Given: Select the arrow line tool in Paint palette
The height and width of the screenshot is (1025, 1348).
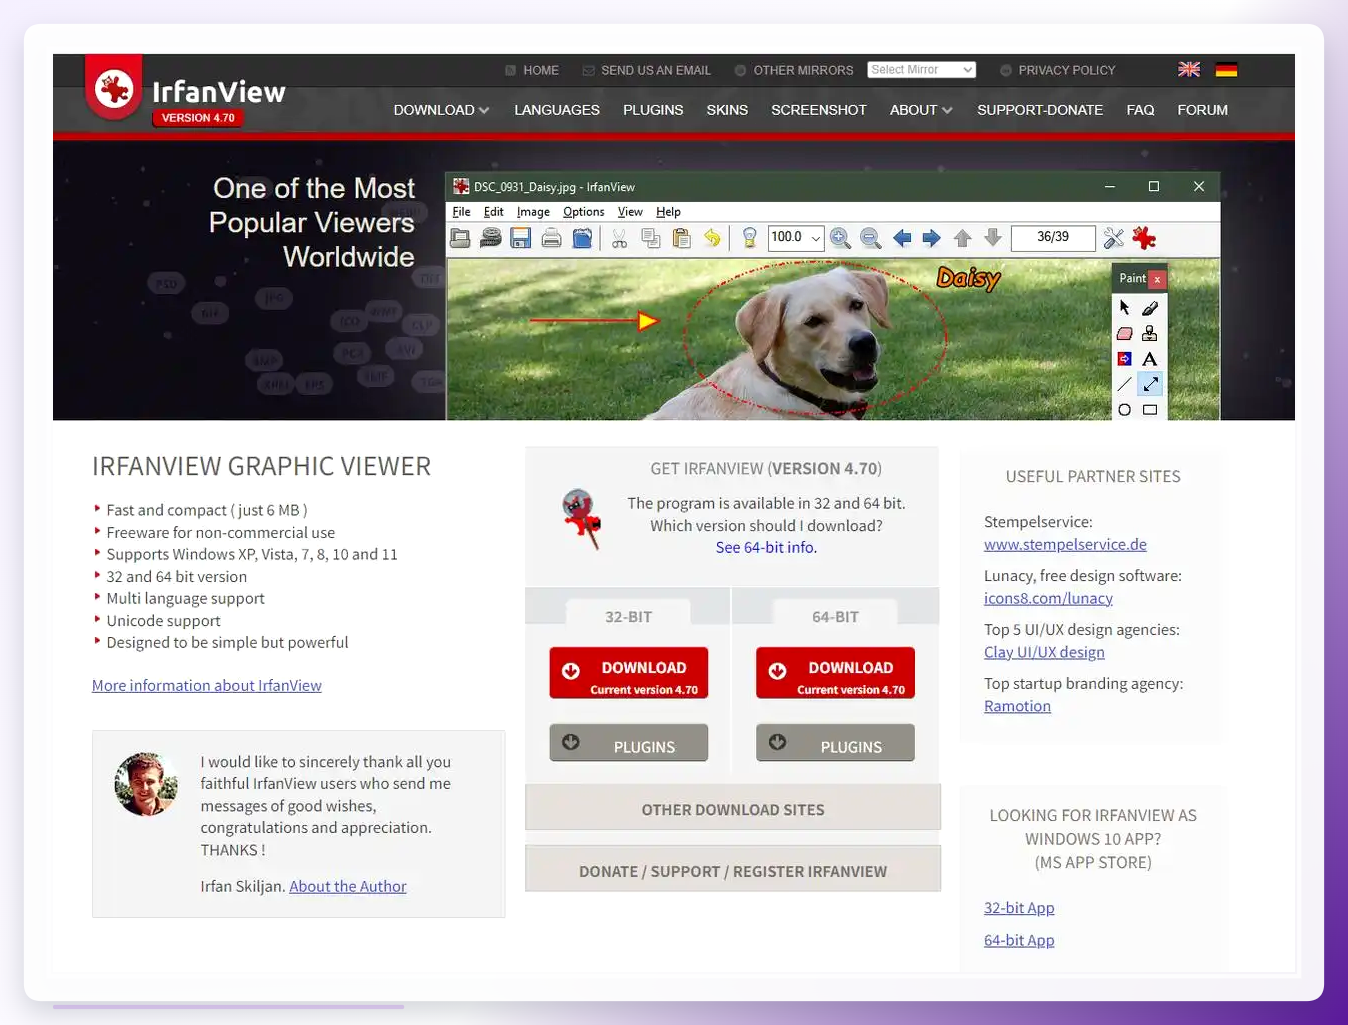Looking at the screenshot, I should (x=1150, y=384).
